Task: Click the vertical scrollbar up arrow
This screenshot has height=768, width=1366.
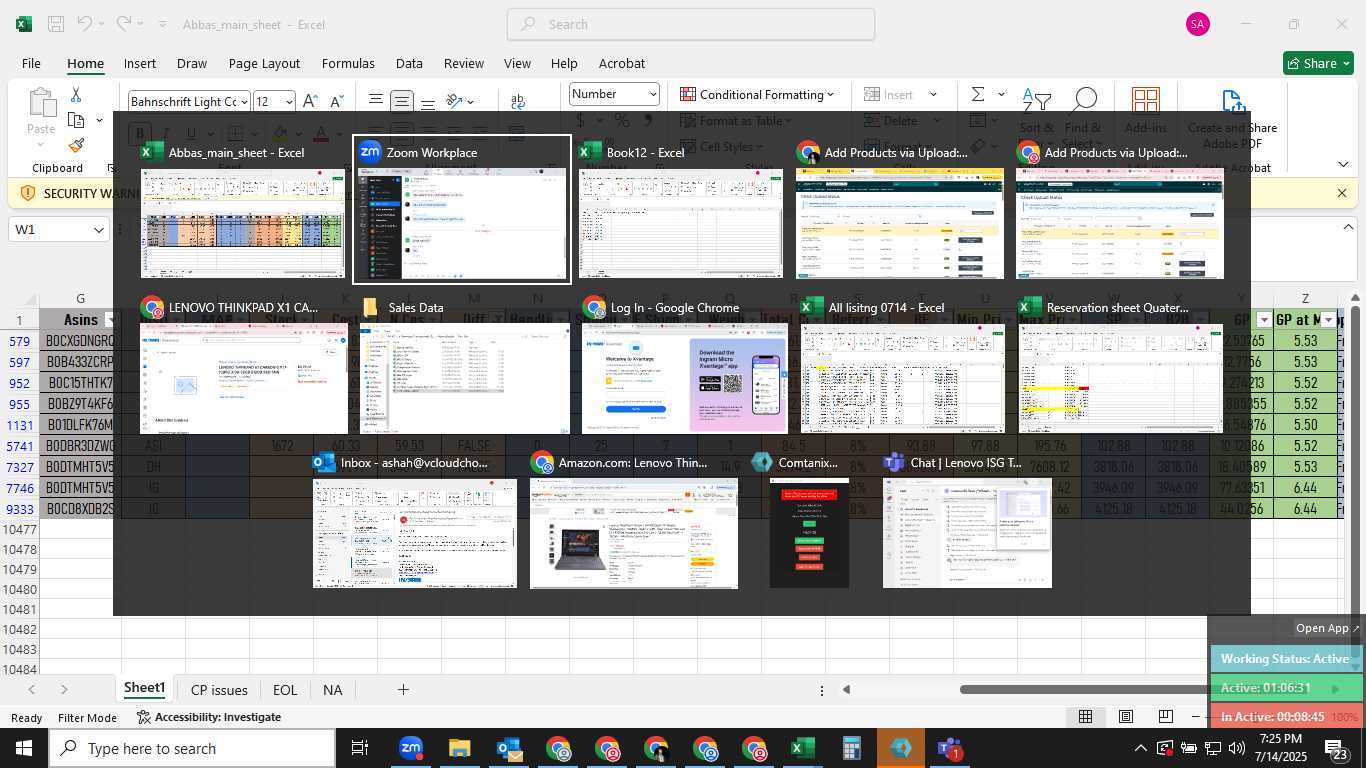Action: point(1357,297)
